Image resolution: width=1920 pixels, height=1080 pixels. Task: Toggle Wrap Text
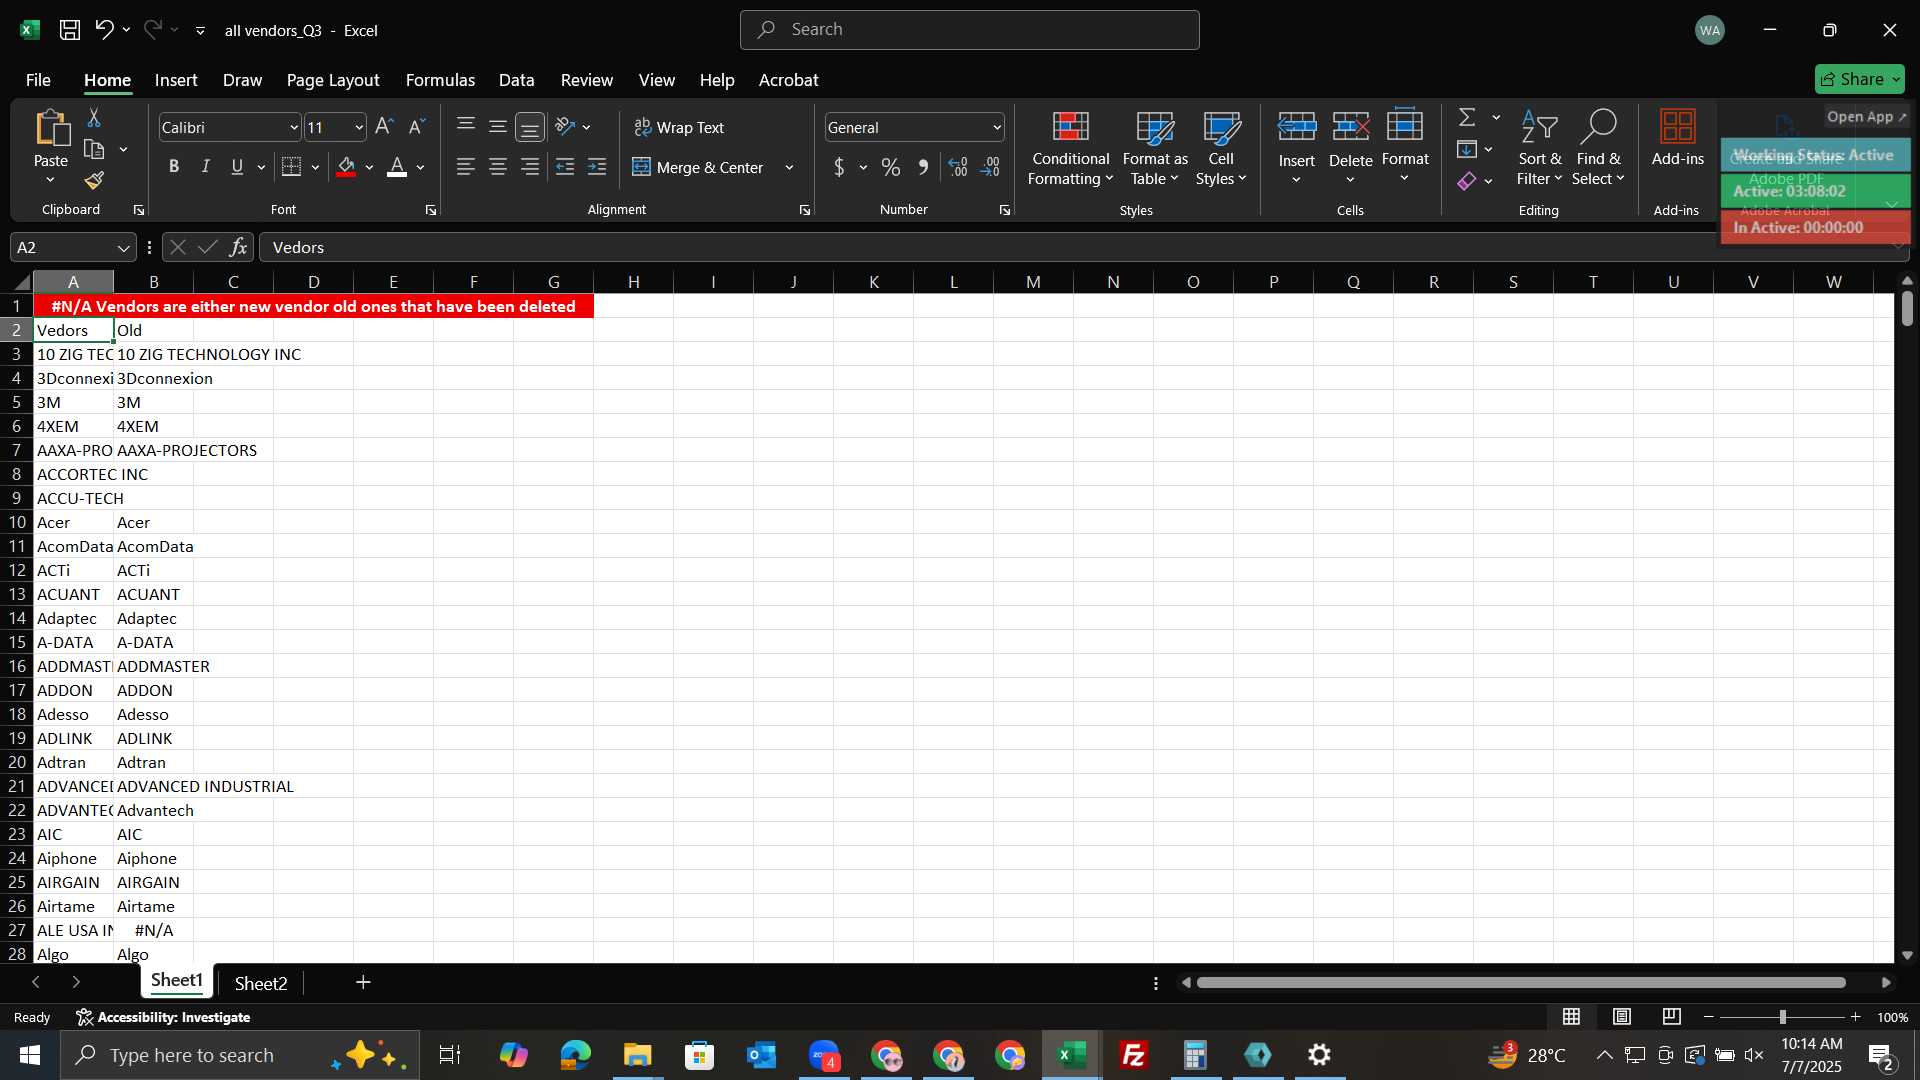coord(679,127)
